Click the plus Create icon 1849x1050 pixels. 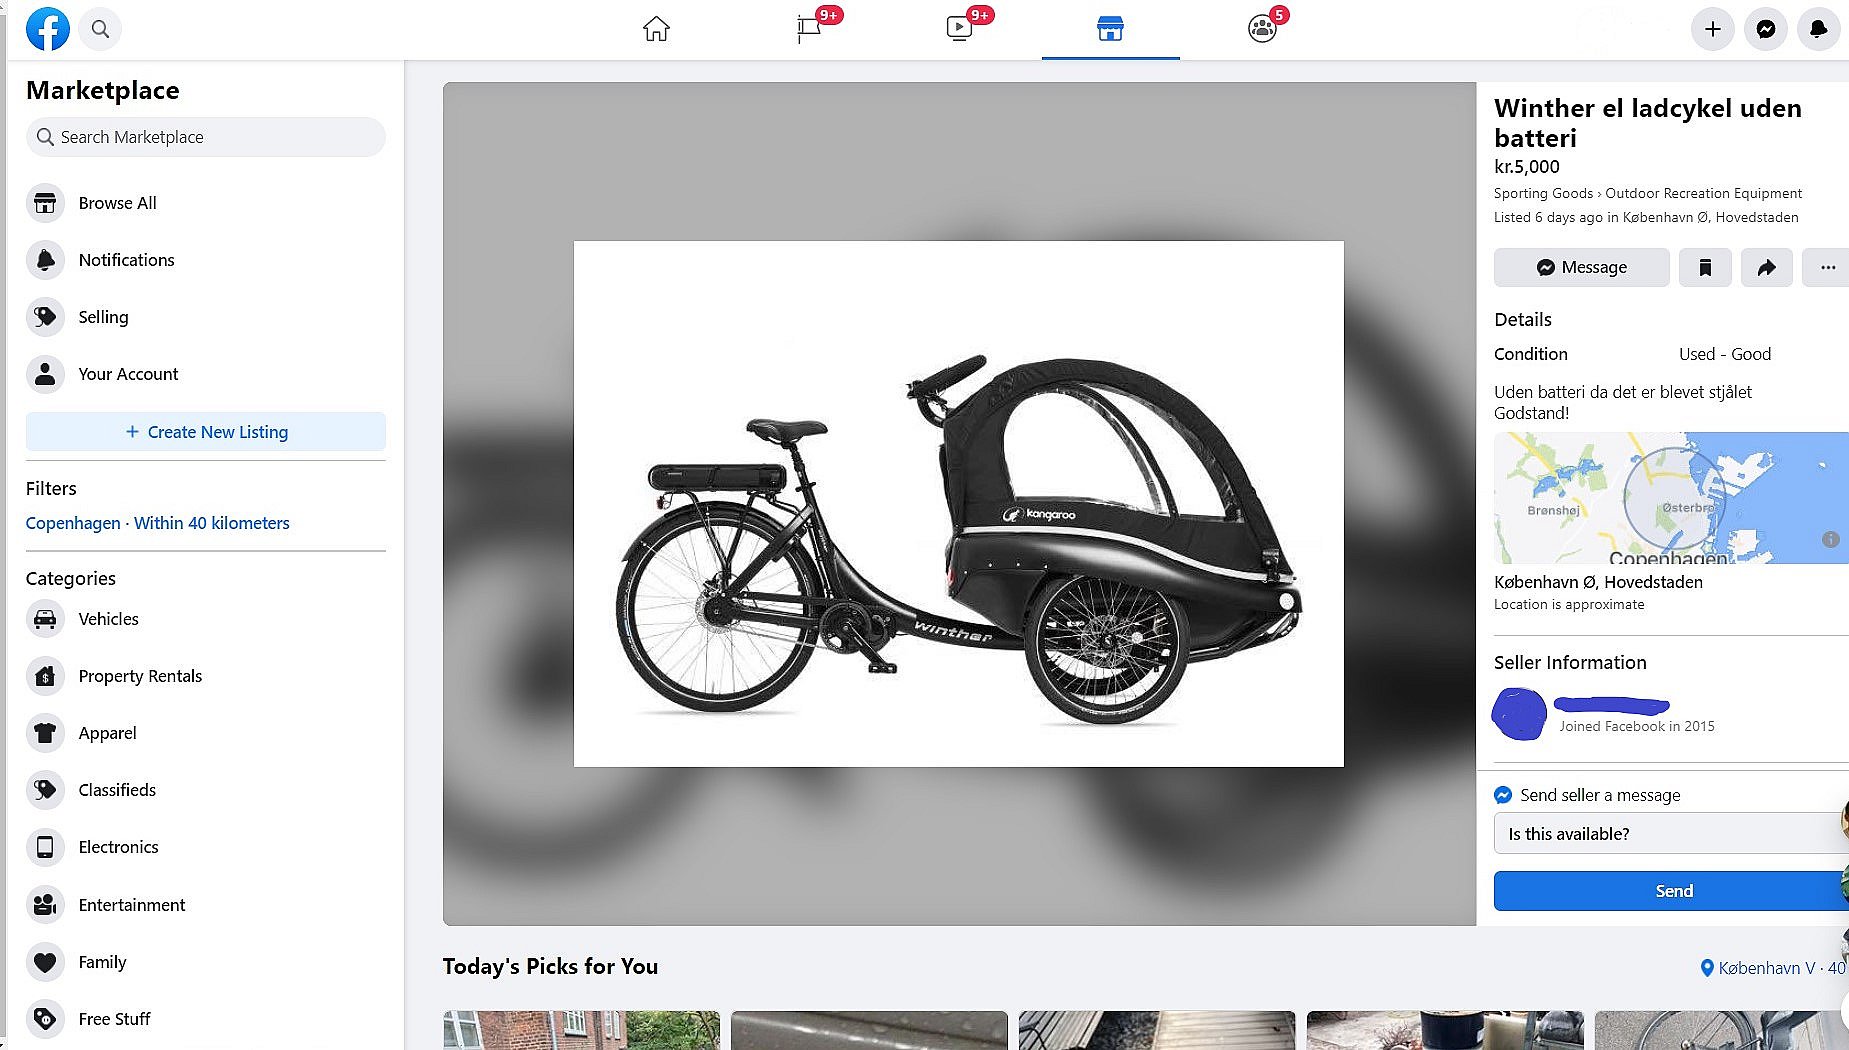(1713, 29)
